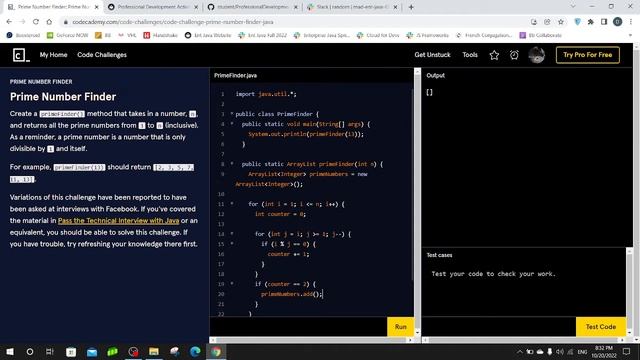Switch to Chrome on the taskbar
This screenshot has width=640, height=360.
click(x=216, y=351)
